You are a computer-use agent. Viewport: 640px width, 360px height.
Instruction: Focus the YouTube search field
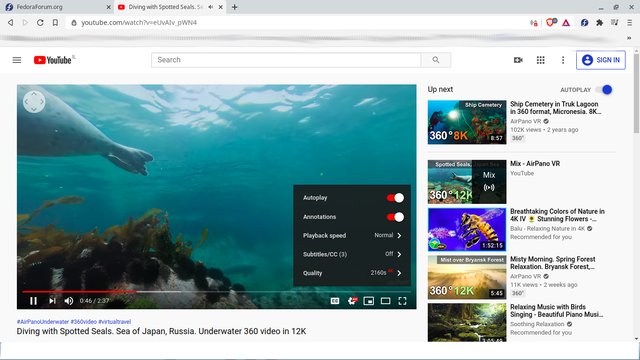[286, 60]
